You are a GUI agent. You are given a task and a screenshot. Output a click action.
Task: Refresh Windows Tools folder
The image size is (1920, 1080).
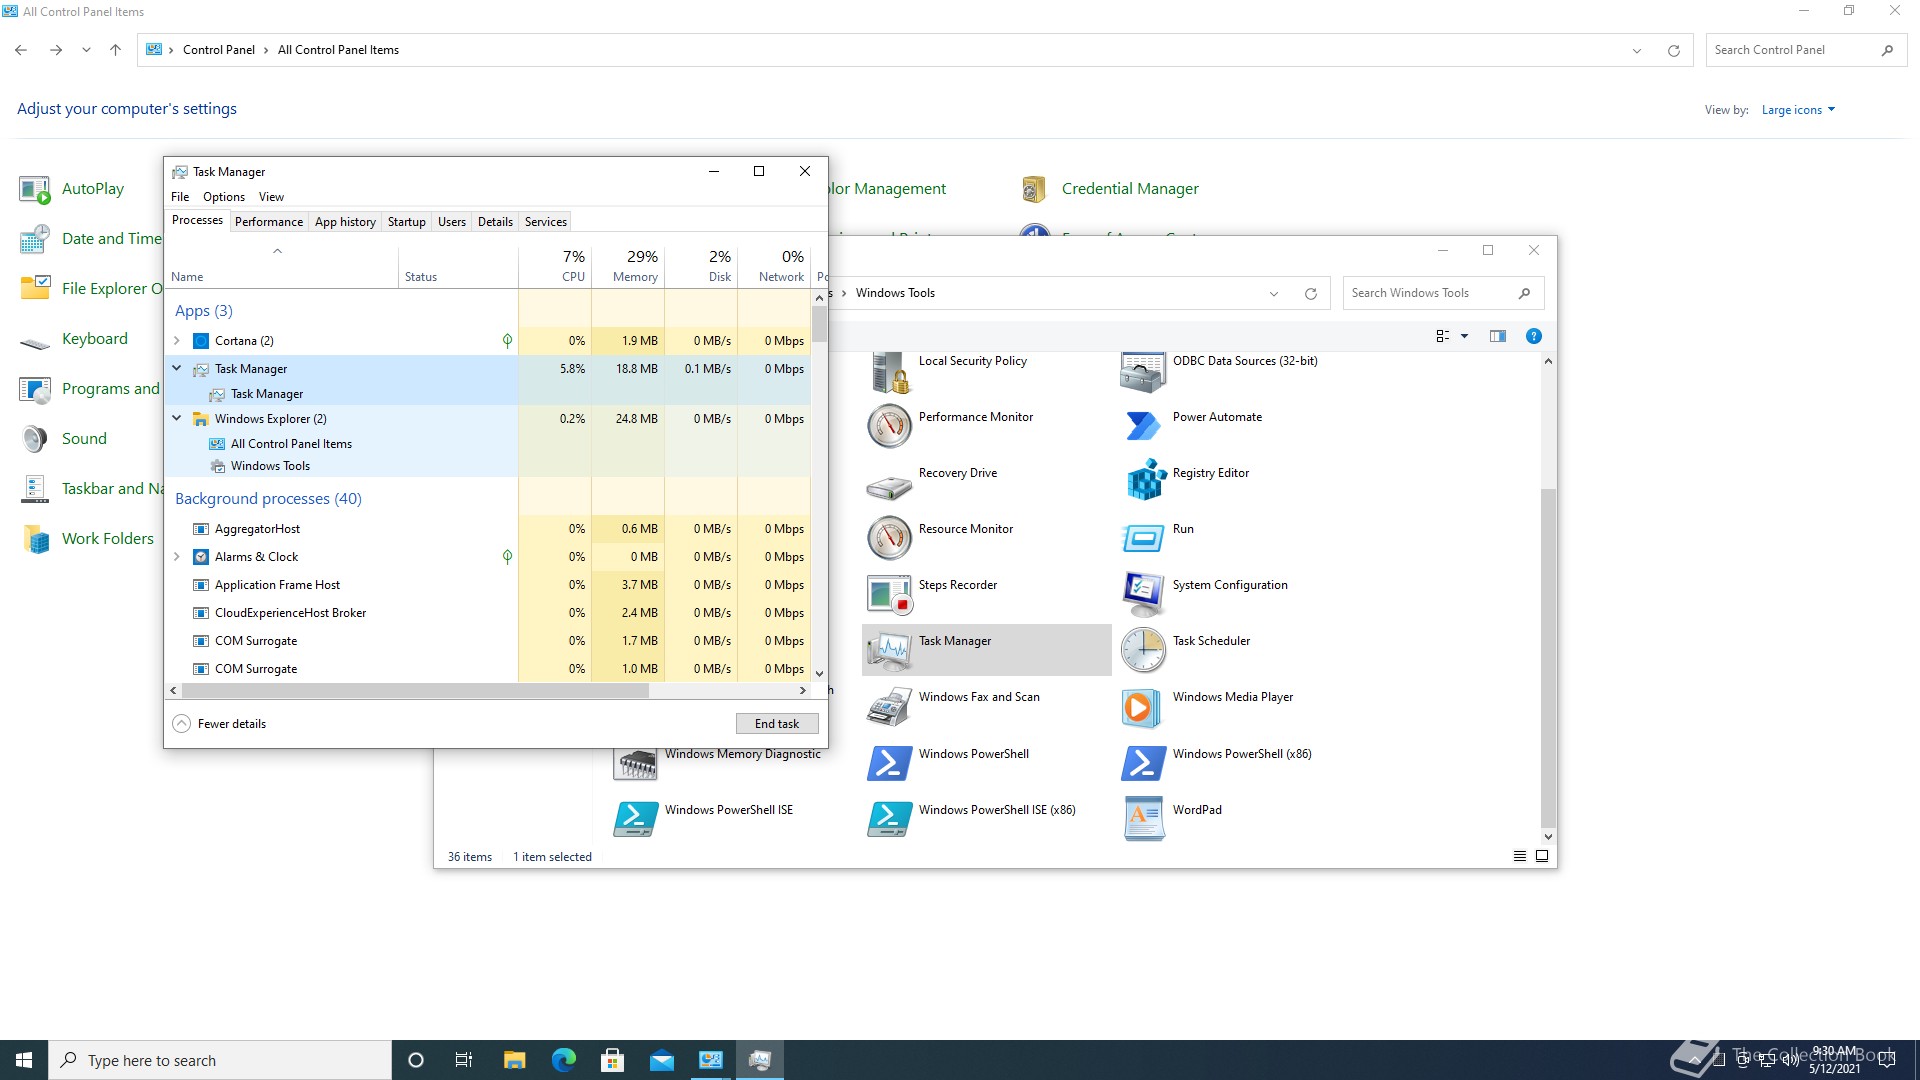[1311, 294]
